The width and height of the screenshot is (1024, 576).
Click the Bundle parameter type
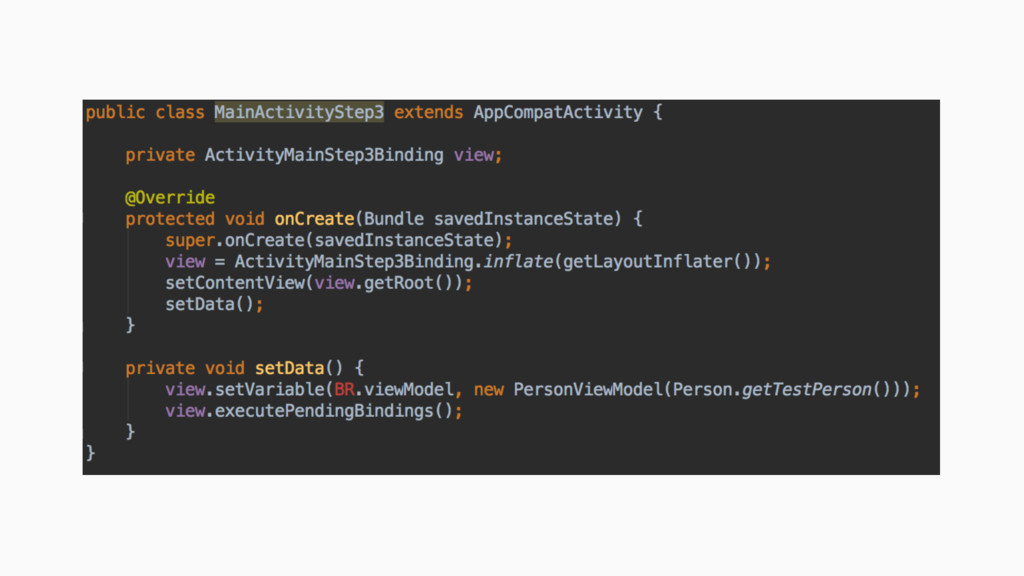pos(394,219)
